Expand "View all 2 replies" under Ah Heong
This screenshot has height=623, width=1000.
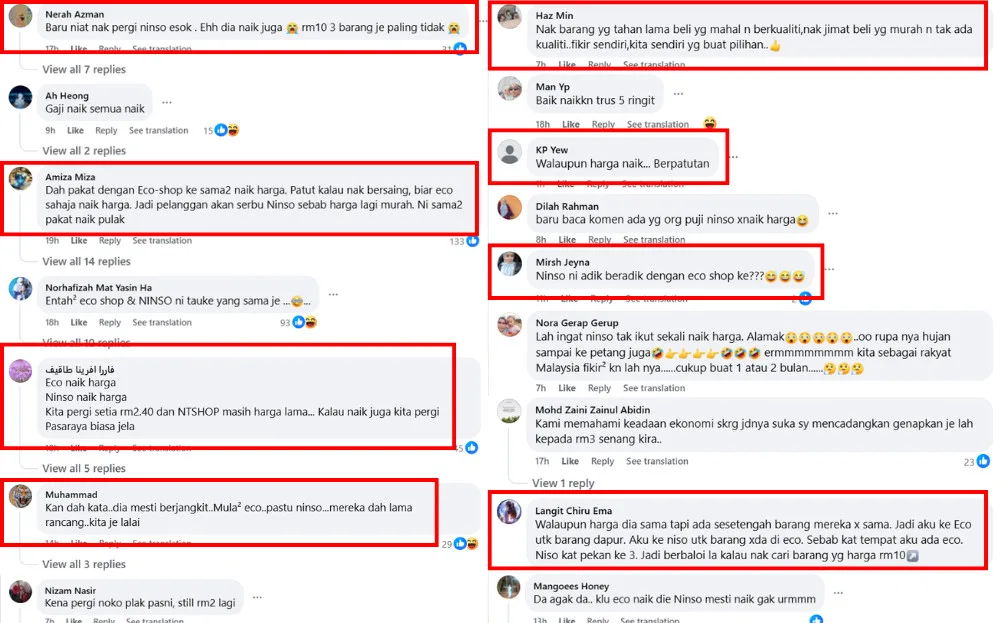[x=84, y=151]
